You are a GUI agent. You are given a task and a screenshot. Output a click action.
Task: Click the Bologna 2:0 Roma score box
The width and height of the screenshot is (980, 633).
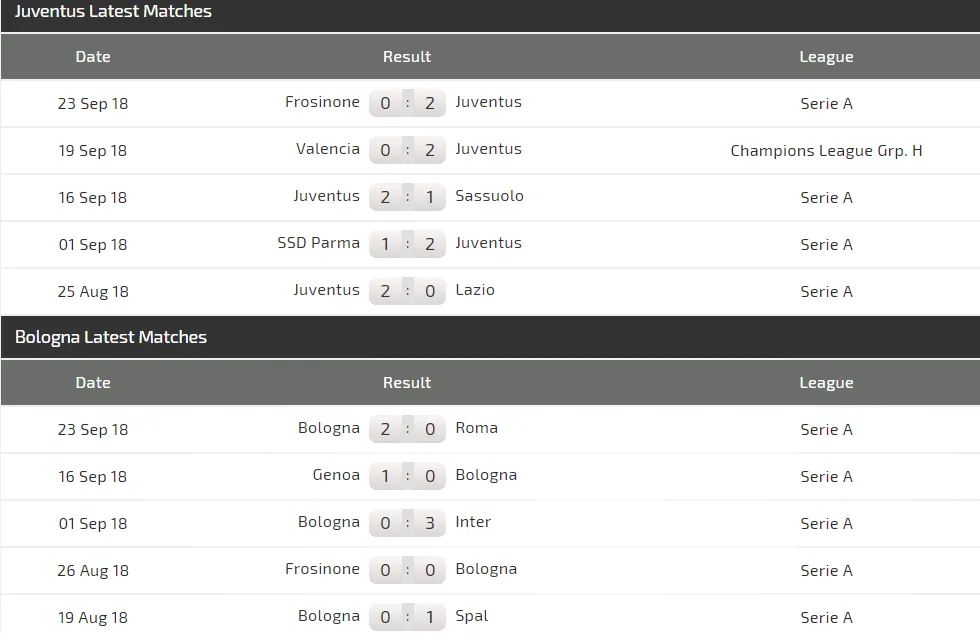408,429
